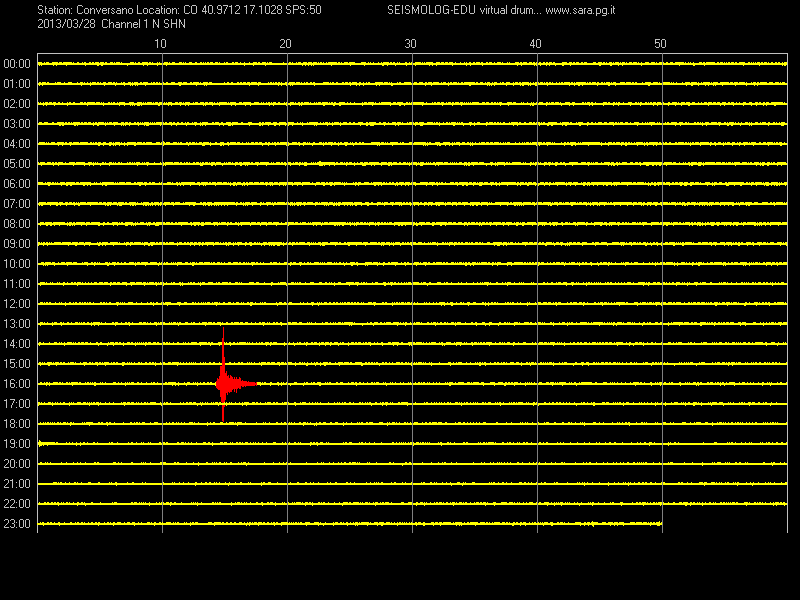Click the 01:00 hour row label
800x600 pixels.
[17, 84]
